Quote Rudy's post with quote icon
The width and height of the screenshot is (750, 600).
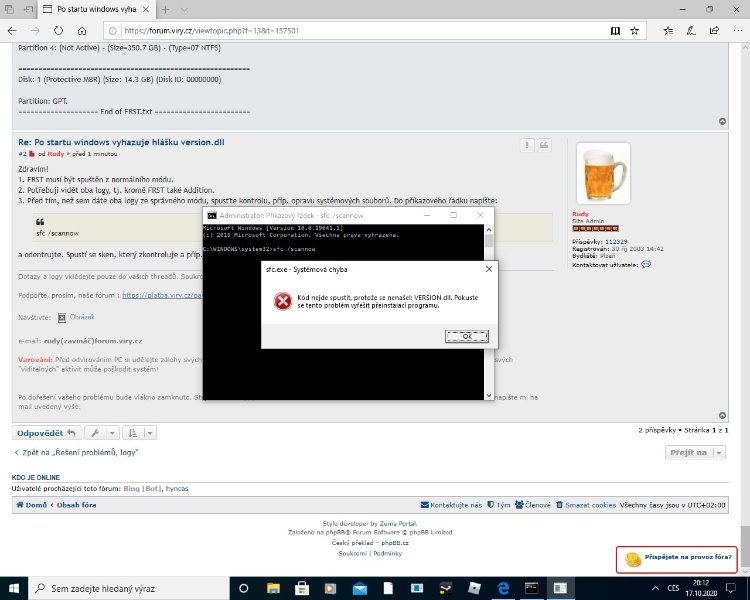pos(544,145)
